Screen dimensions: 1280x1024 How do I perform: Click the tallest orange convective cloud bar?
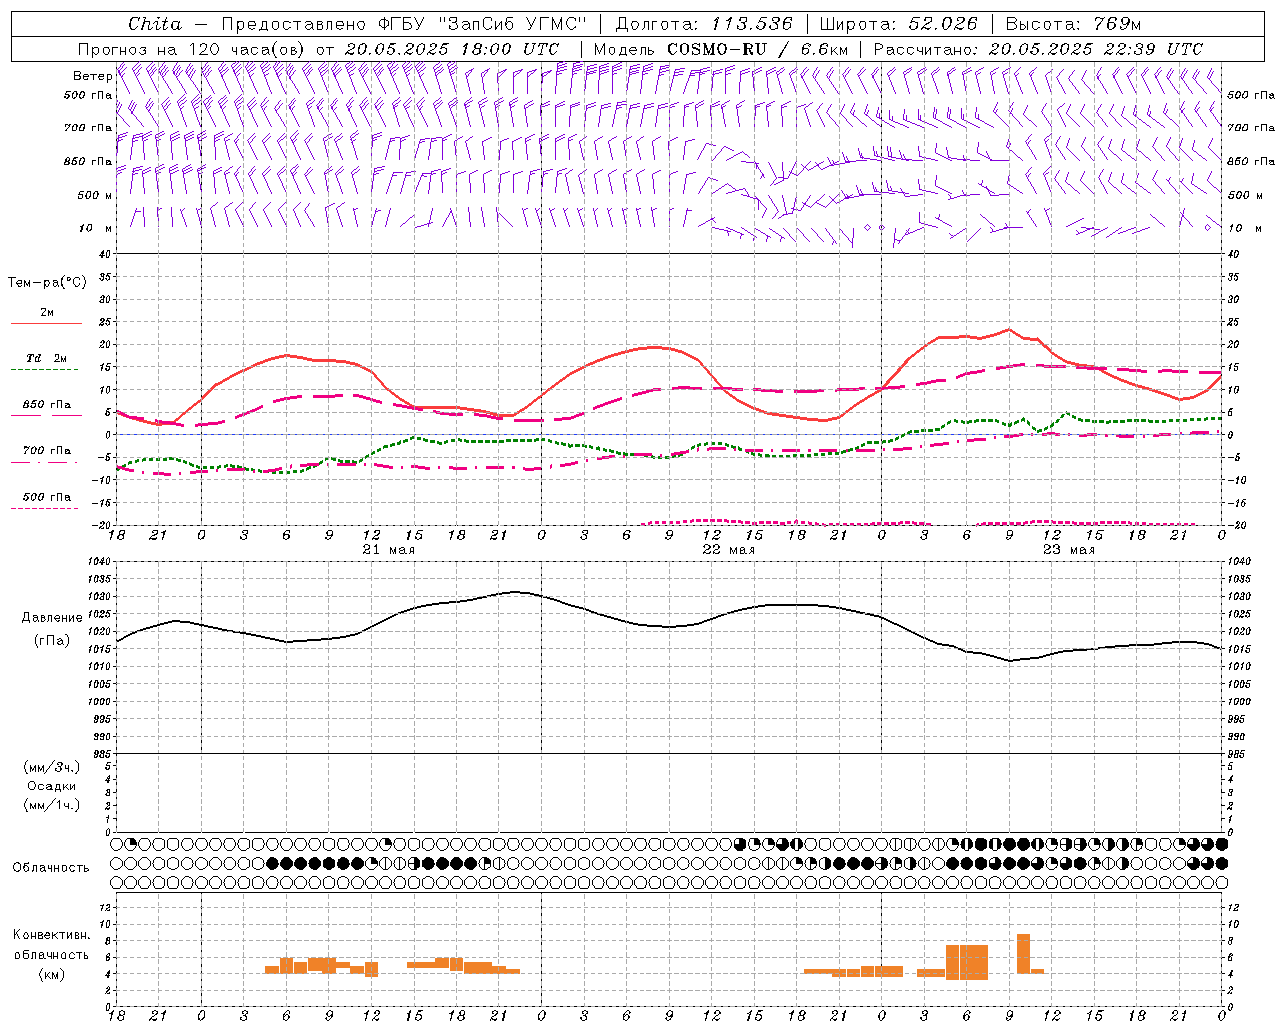click(x=1023, y=953)
